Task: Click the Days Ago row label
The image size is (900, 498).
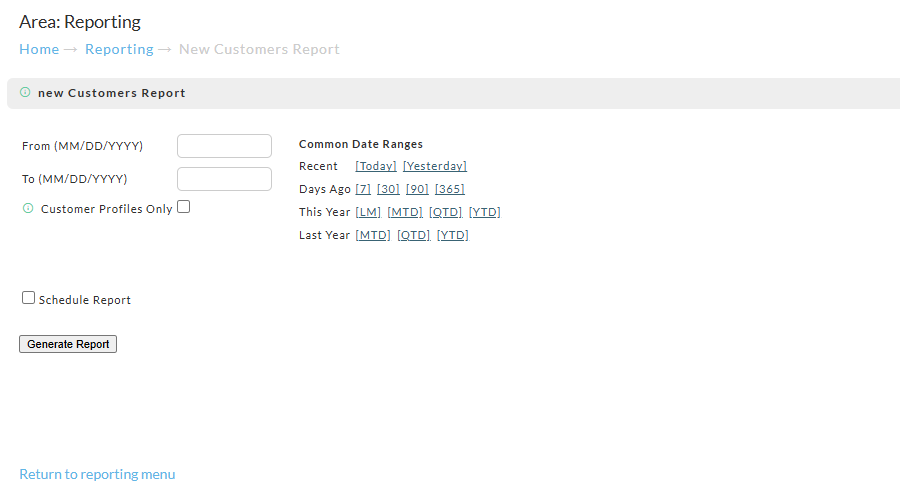Action: 324,189
